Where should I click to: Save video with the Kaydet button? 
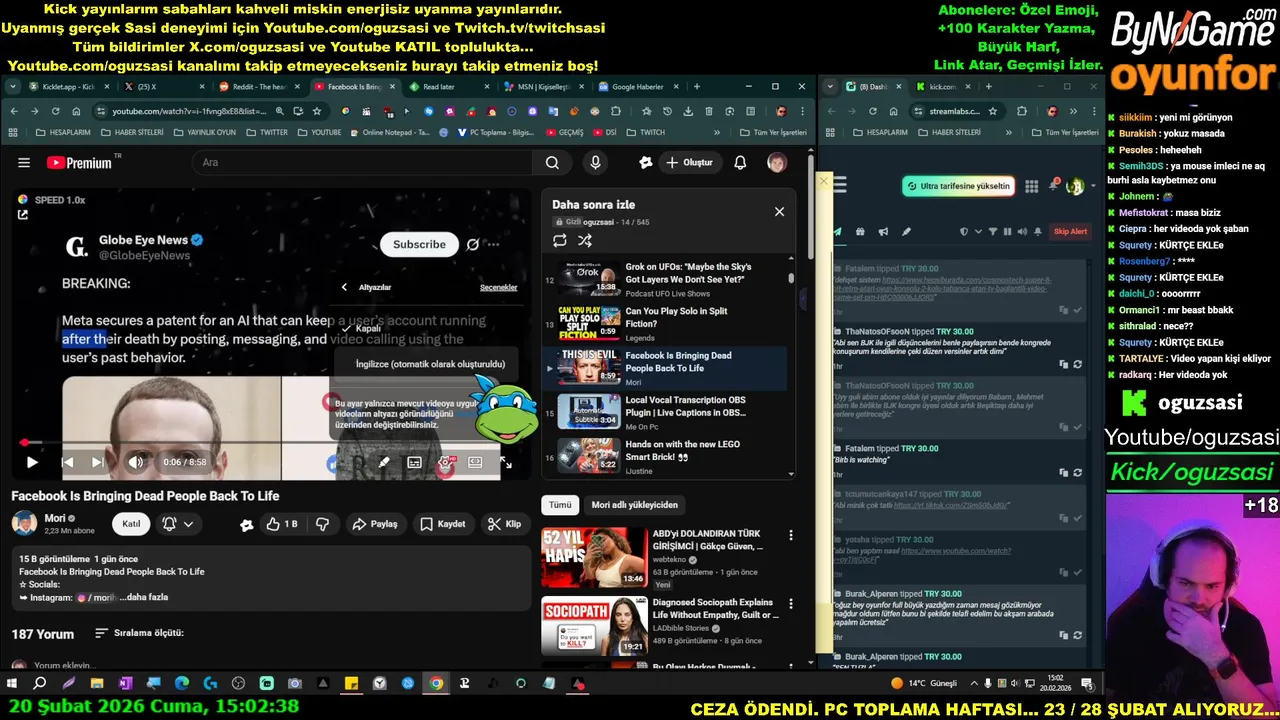442,524
